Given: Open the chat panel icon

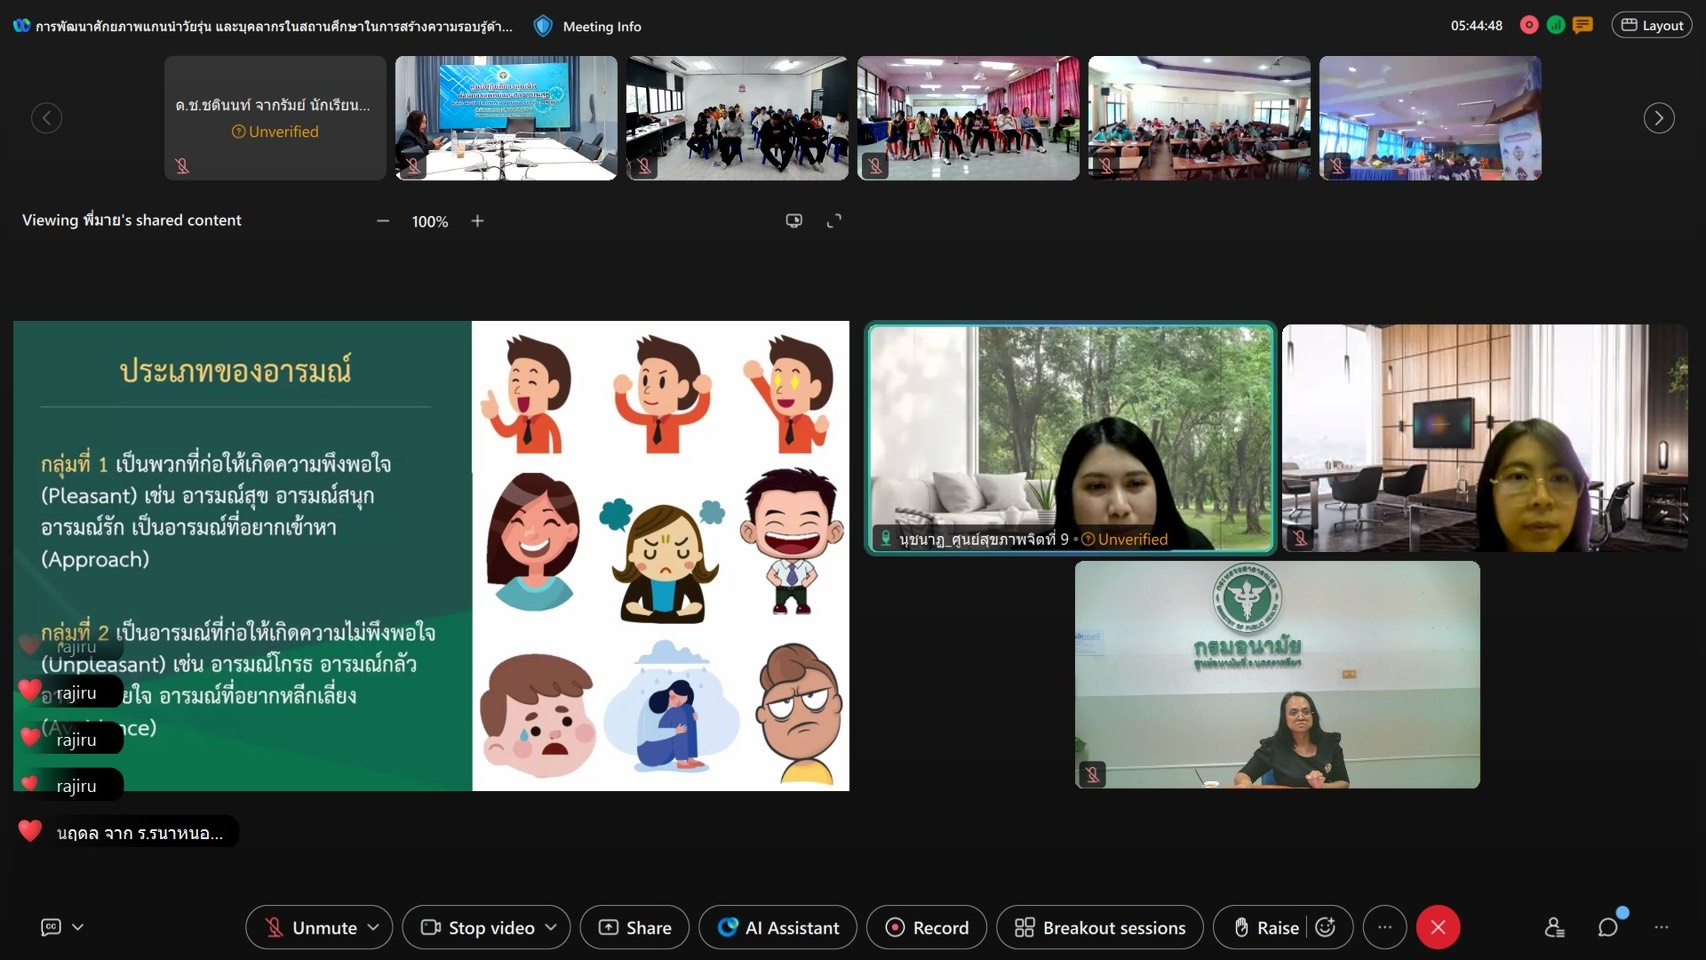Looking at the screenshot, I should pos(1607,928).
